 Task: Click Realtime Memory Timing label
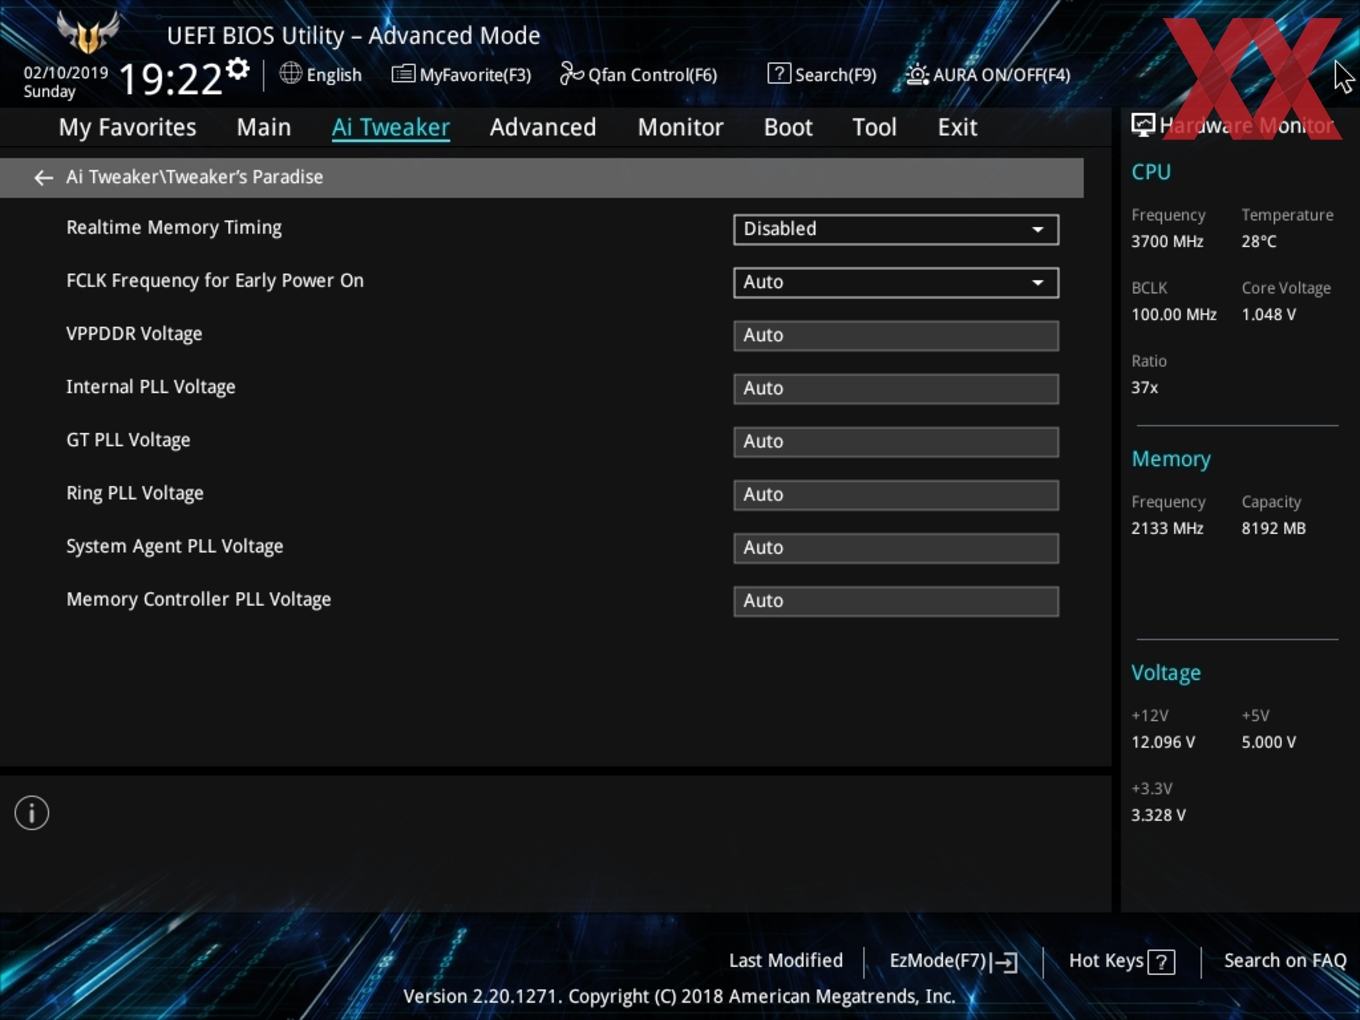coord(174,228)
